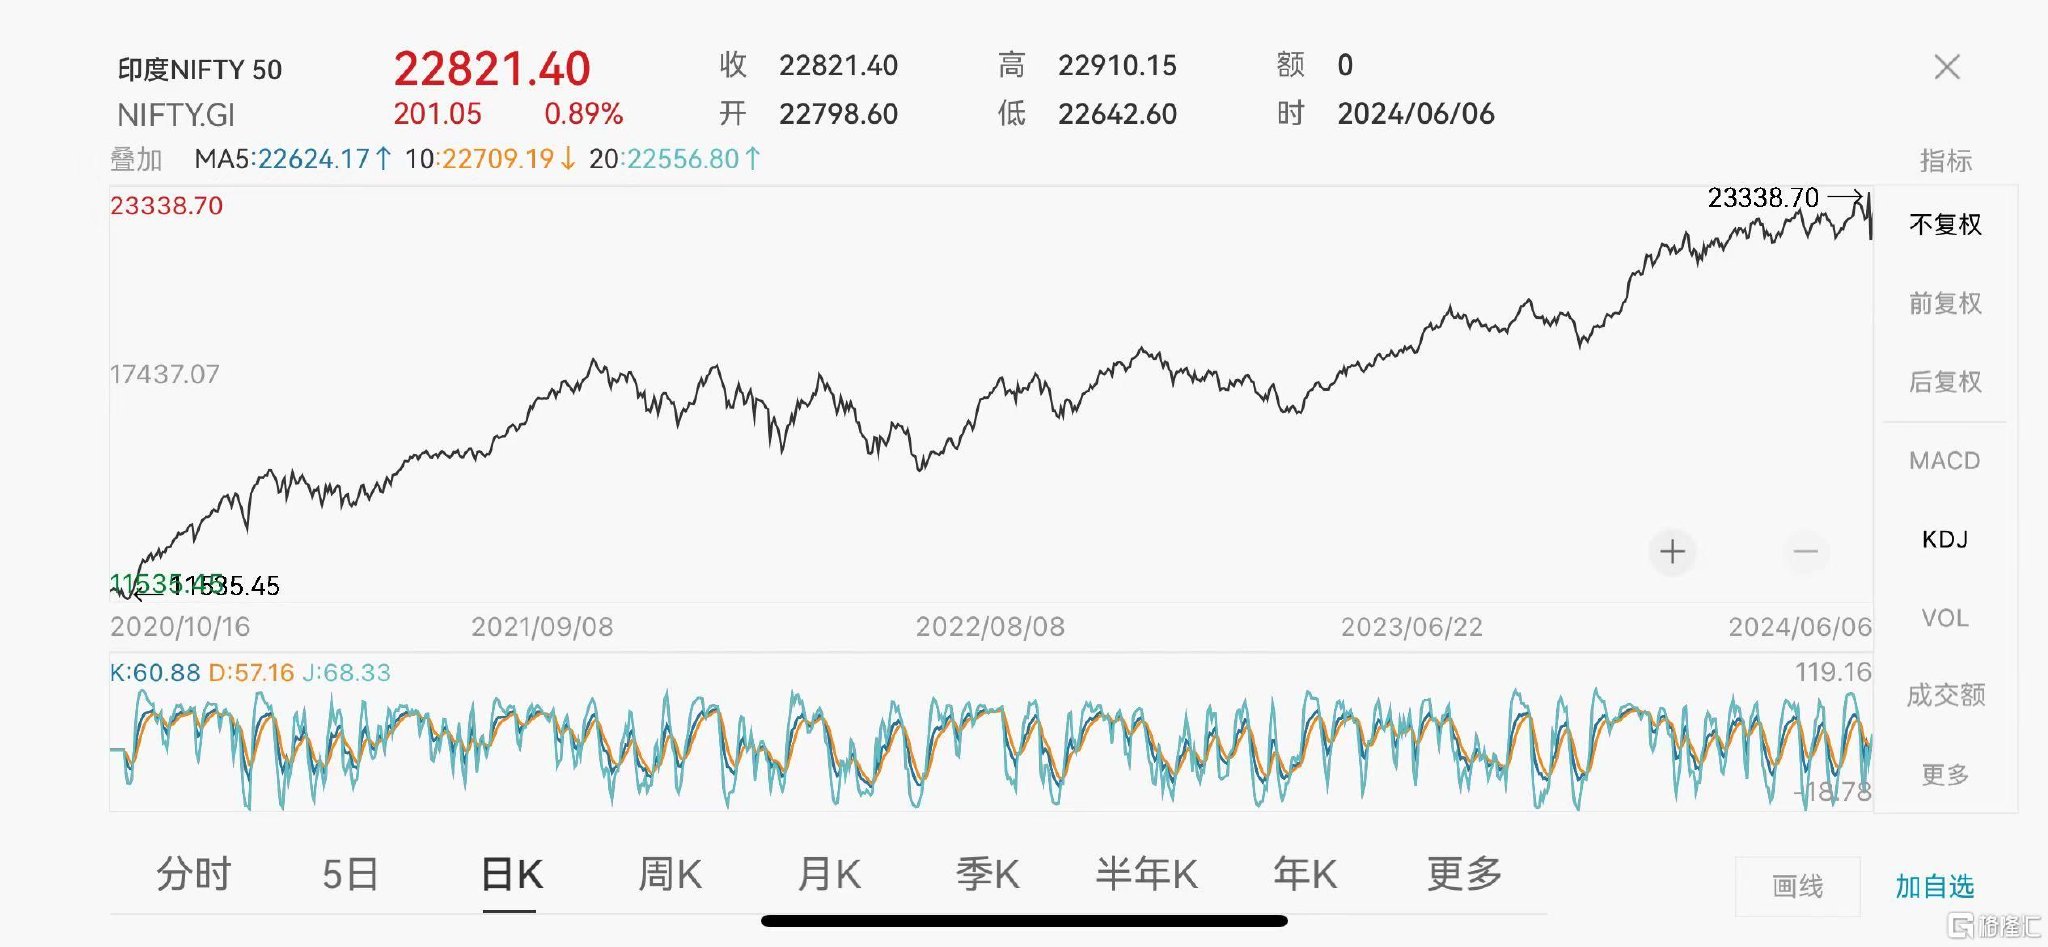
Task: Zoom in on the chart with the plus icon
Action: [1670, 552]
